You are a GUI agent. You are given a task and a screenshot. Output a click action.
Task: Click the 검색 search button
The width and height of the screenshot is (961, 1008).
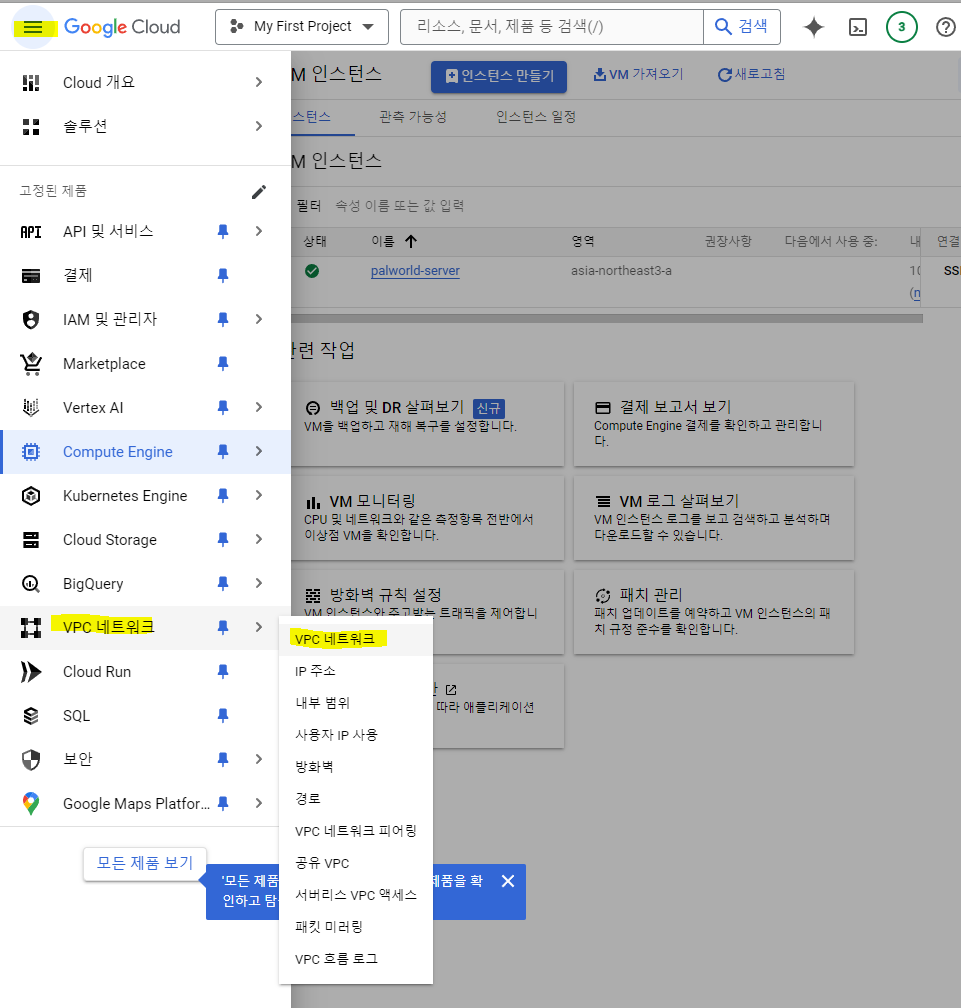coord(742,27)
